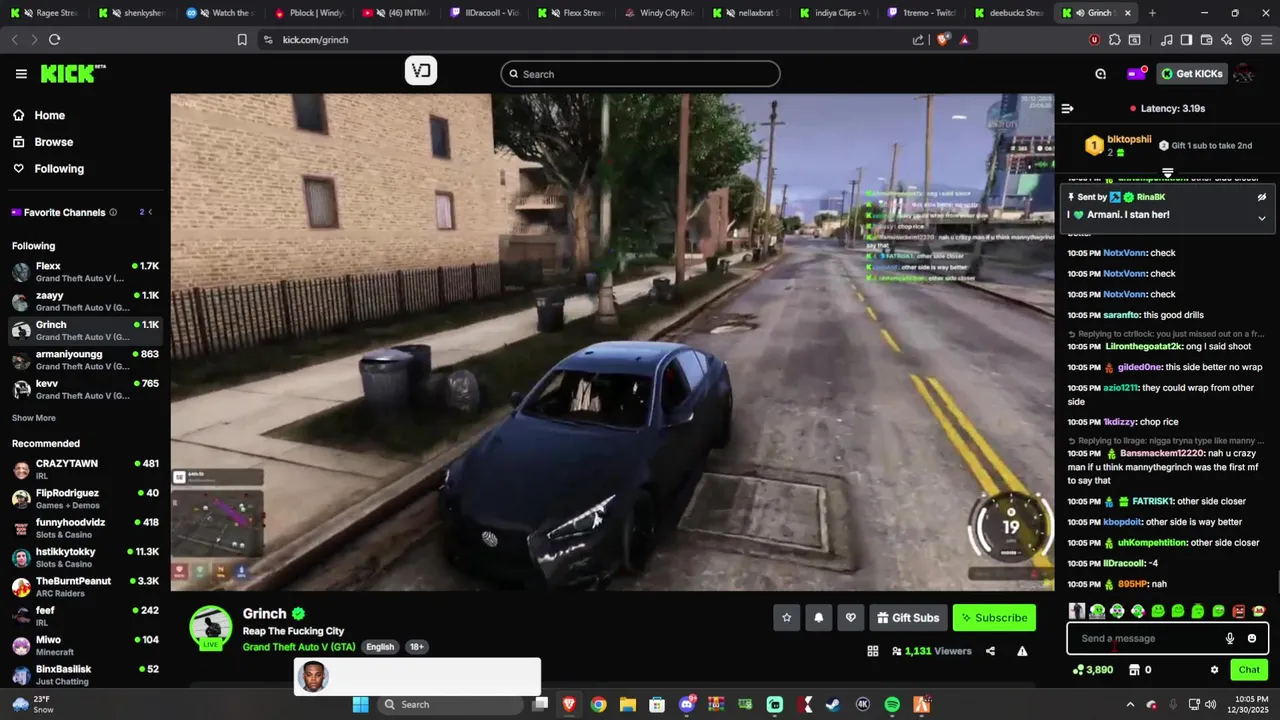Open the multi-stream grid icon below video
Viewport: 1280px width, 720px height.
point(872,651)
